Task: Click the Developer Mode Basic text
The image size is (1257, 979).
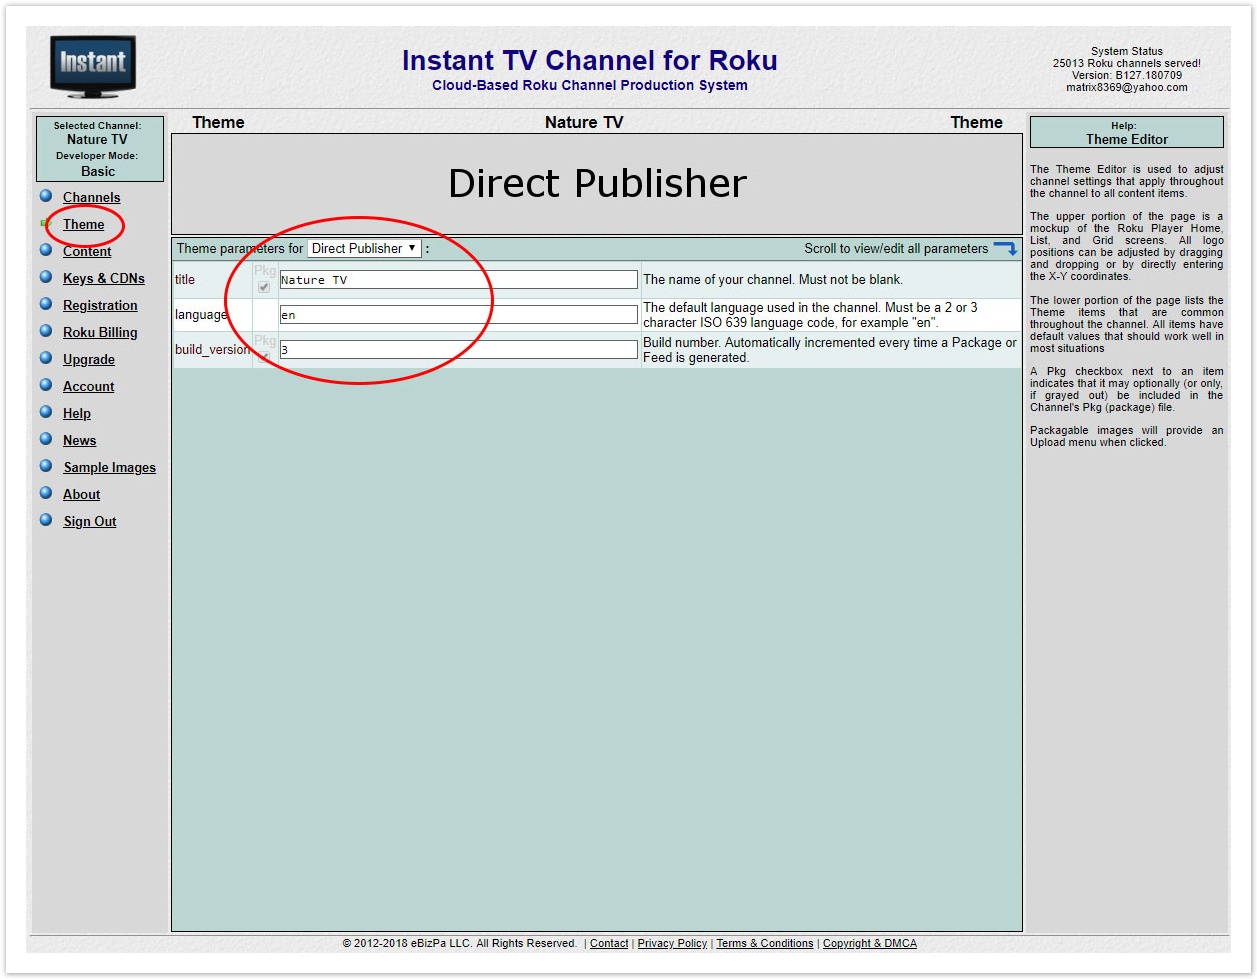Action: [98, 164]
